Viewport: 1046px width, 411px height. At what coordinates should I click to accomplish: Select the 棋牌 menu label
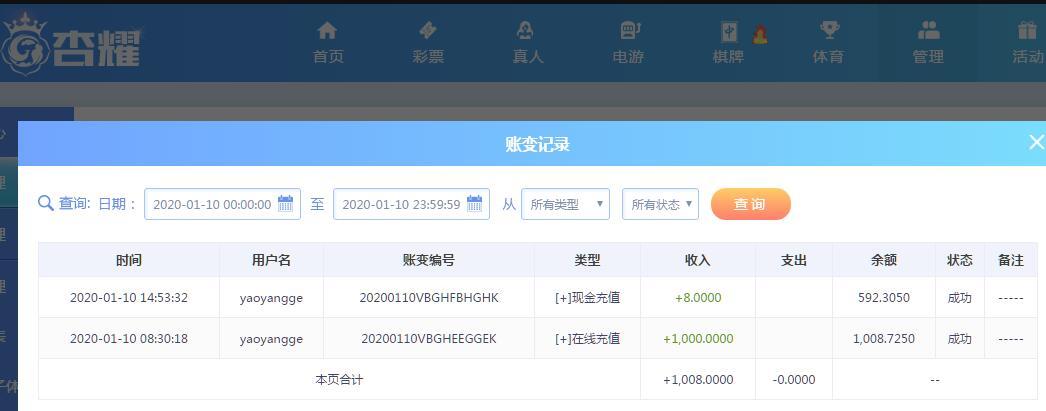coord(728,57)
